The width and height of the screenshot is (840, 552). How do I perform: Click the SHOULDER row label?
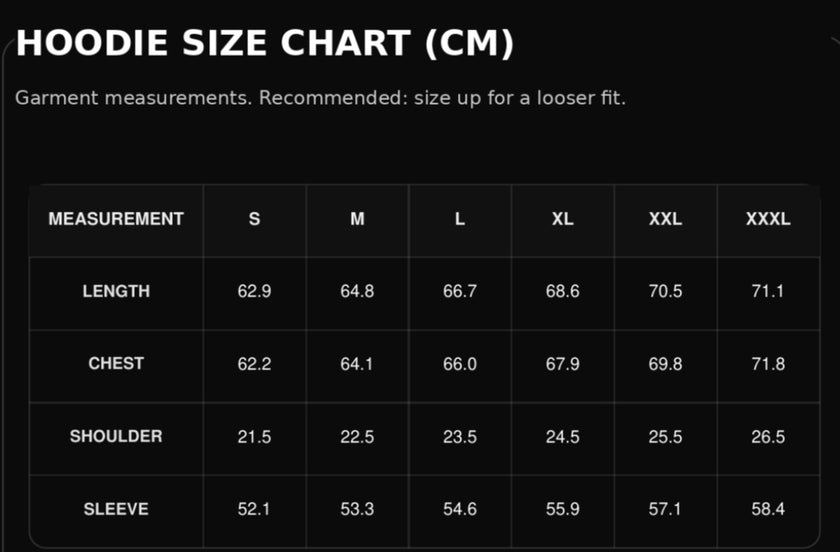point(116,437)
